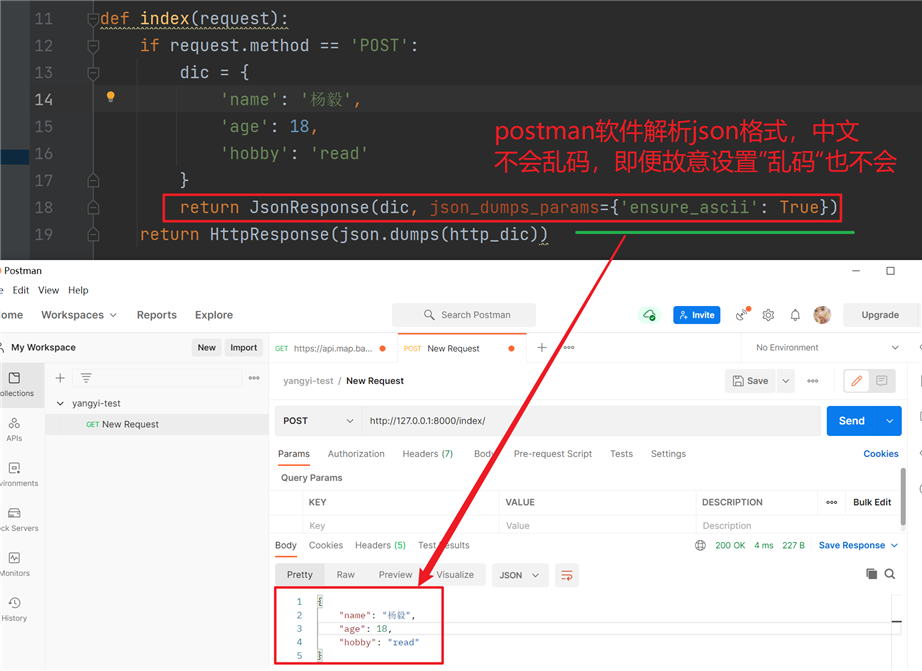Click the Search Postman field

[464, 315]
